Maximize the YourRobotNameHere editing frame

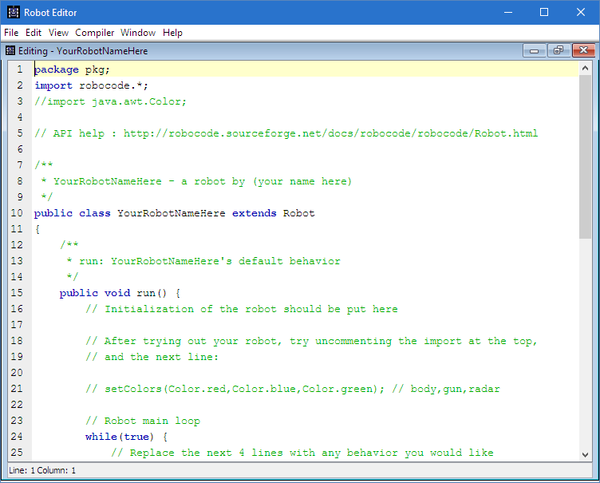click(558, 50)
